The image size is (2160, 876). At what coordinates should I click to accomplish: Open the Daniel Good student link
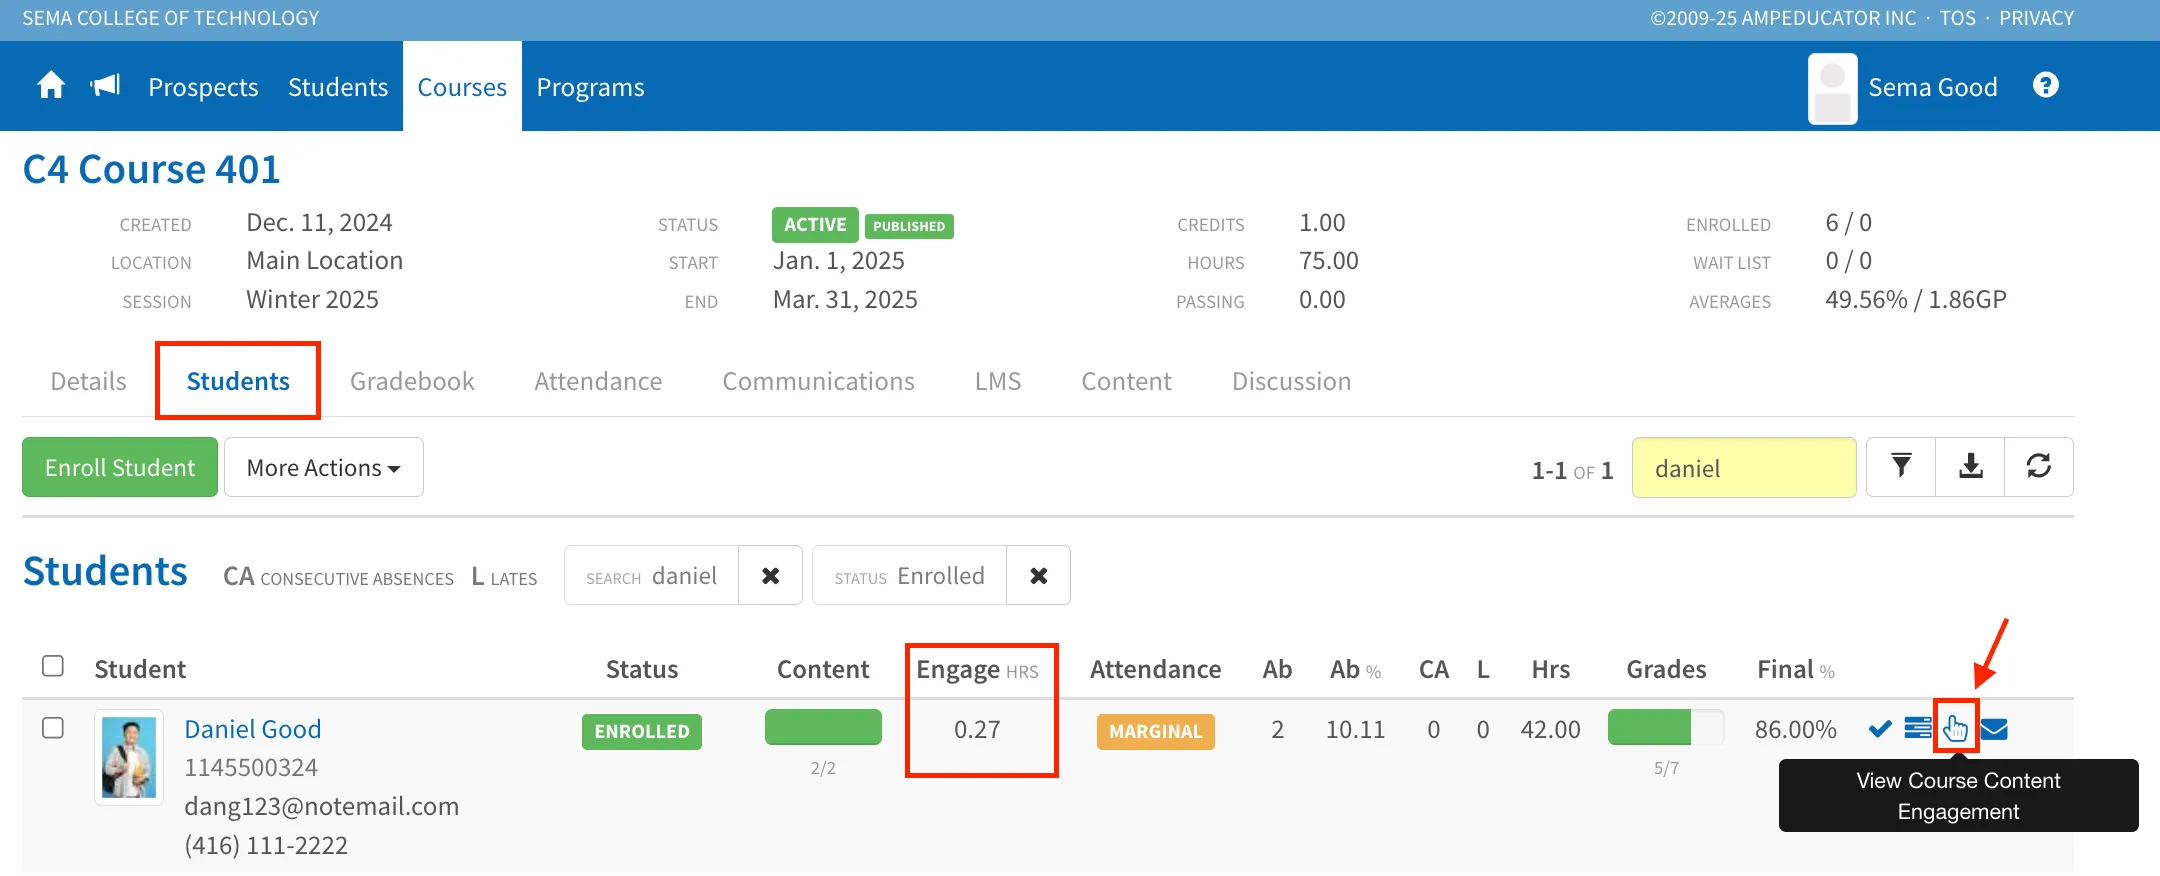[253, 729]
